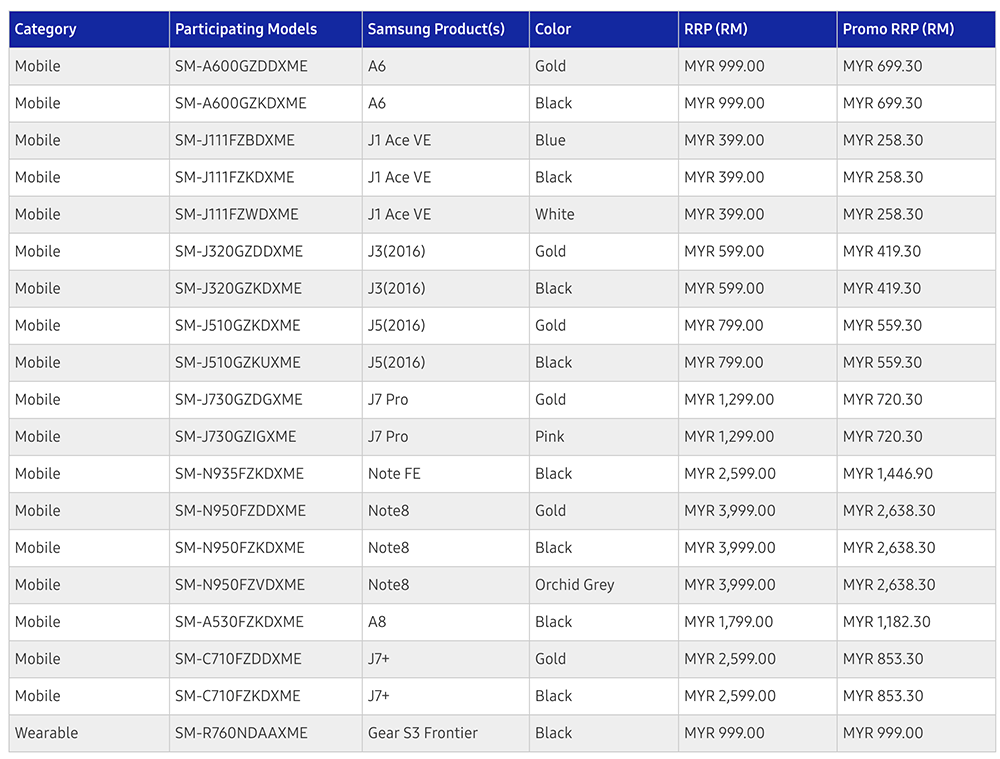
Task: Click the A8 product cell
Action: (377, 621)
